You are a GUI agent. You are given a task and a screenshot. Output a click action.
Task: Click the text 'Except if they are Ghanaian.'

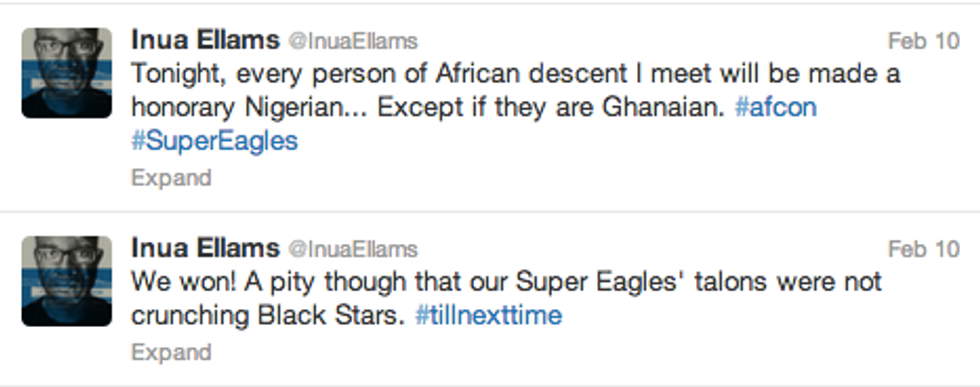(x=550, y=108)
